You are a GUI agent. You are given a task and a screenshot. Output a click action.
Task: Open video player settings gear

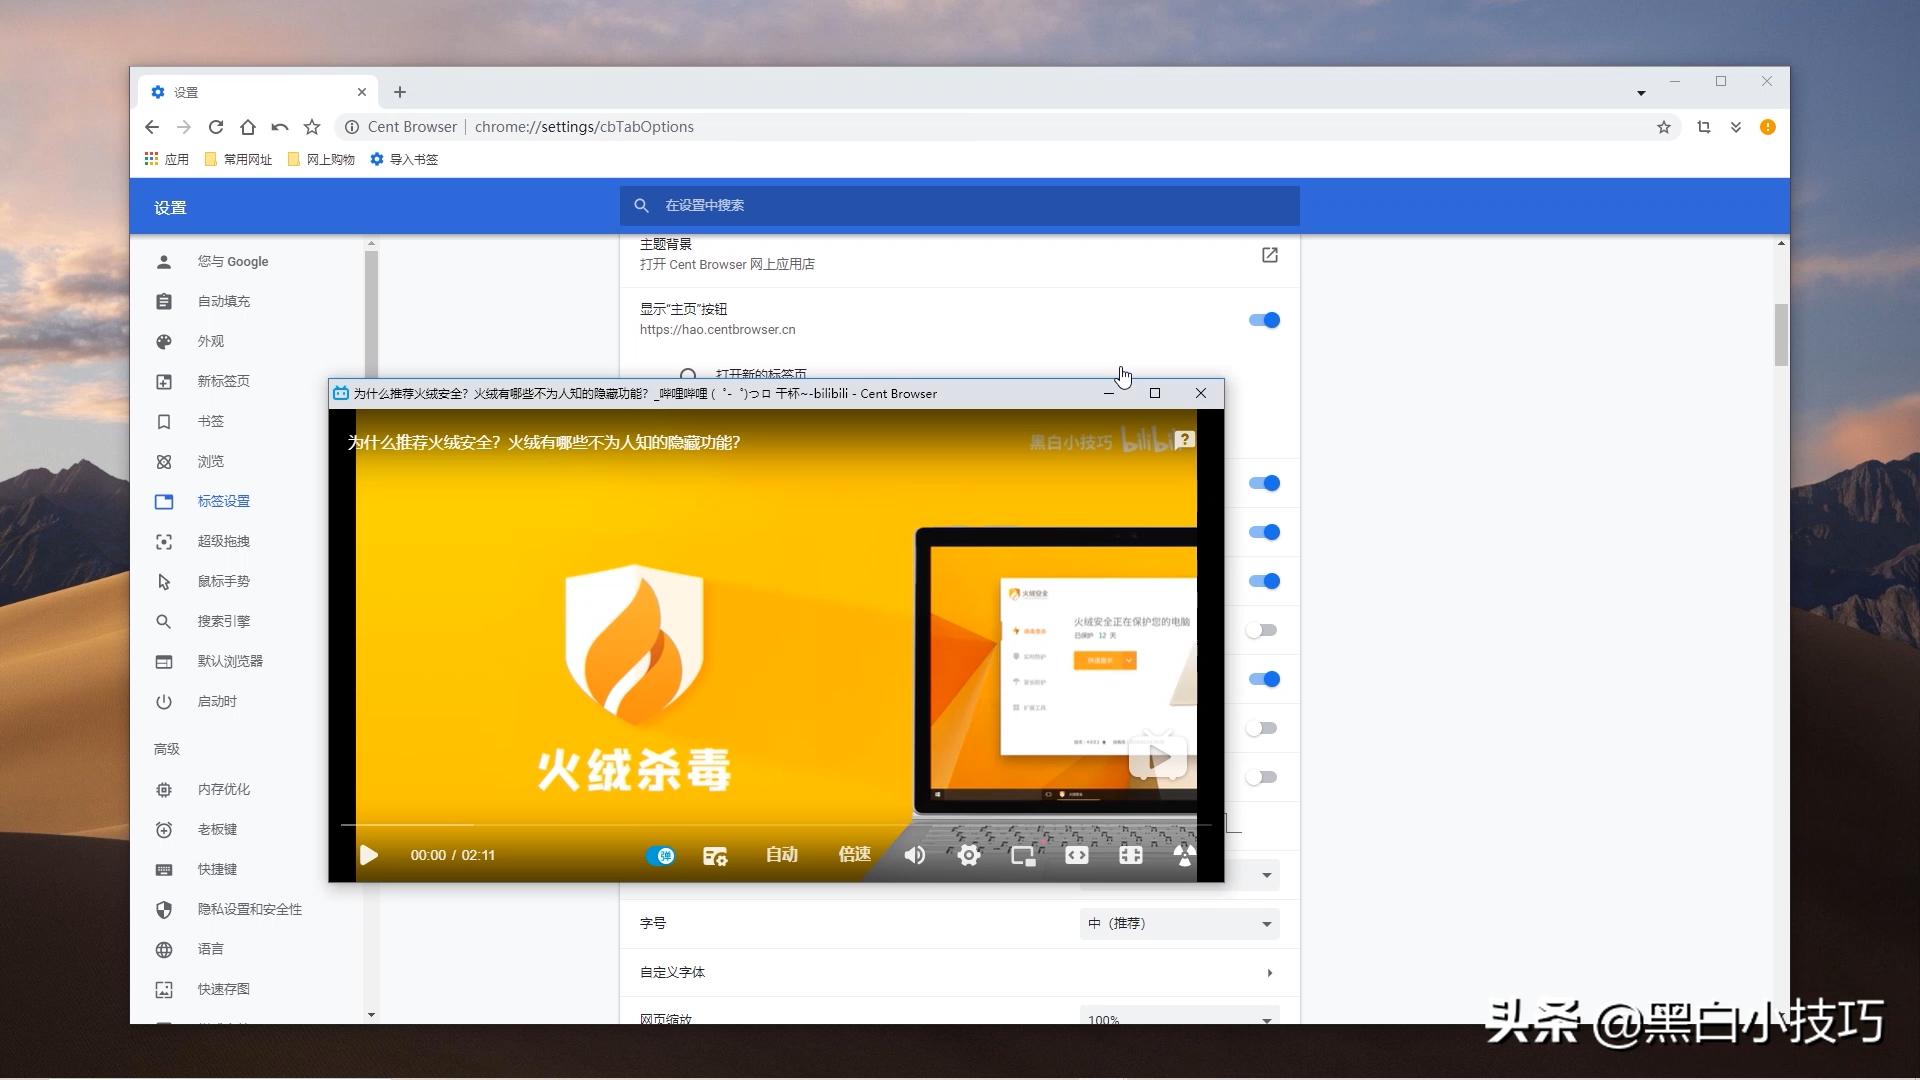coord(968,855)
